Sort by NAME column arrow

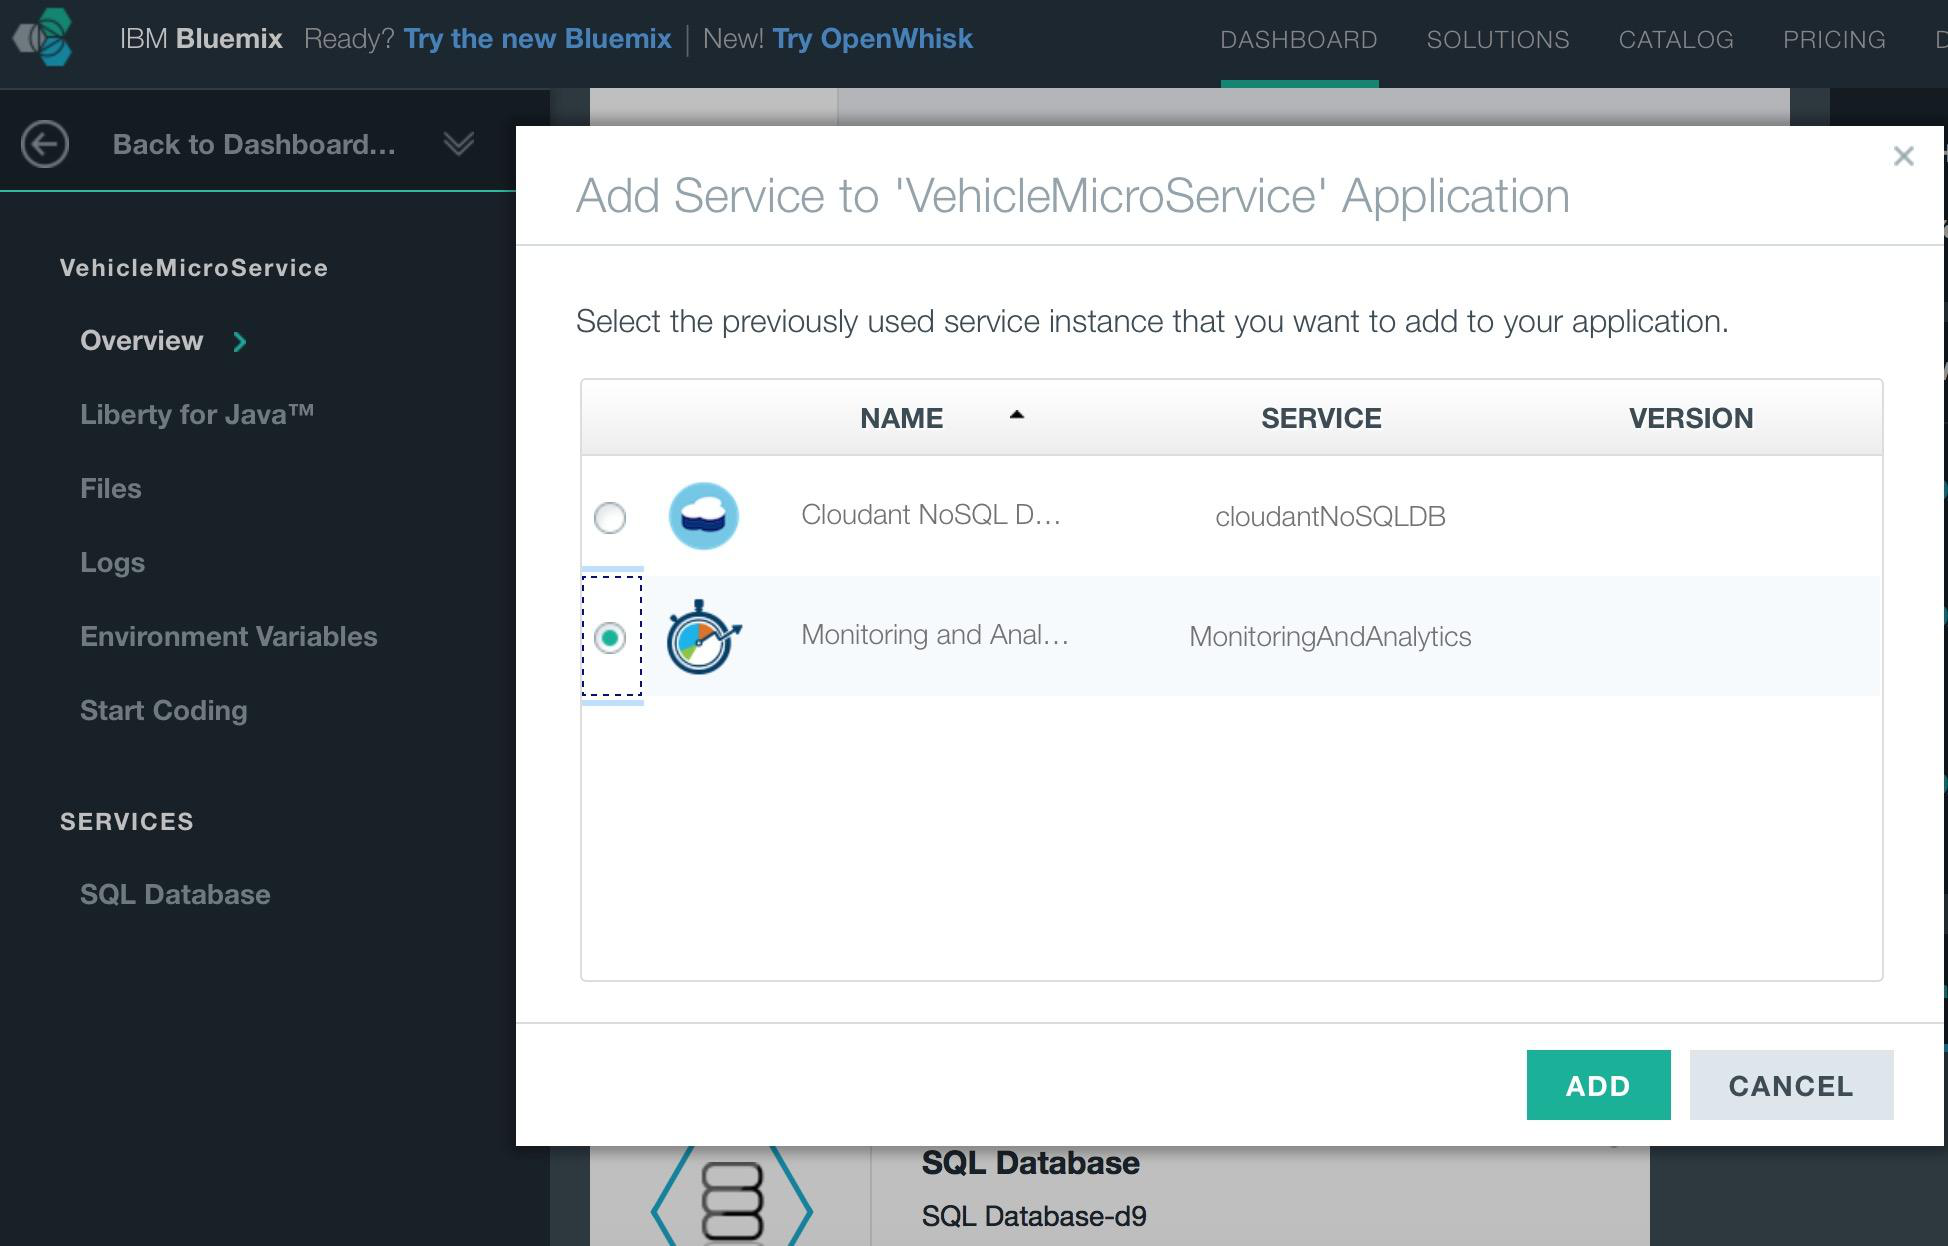(1017, 415)
